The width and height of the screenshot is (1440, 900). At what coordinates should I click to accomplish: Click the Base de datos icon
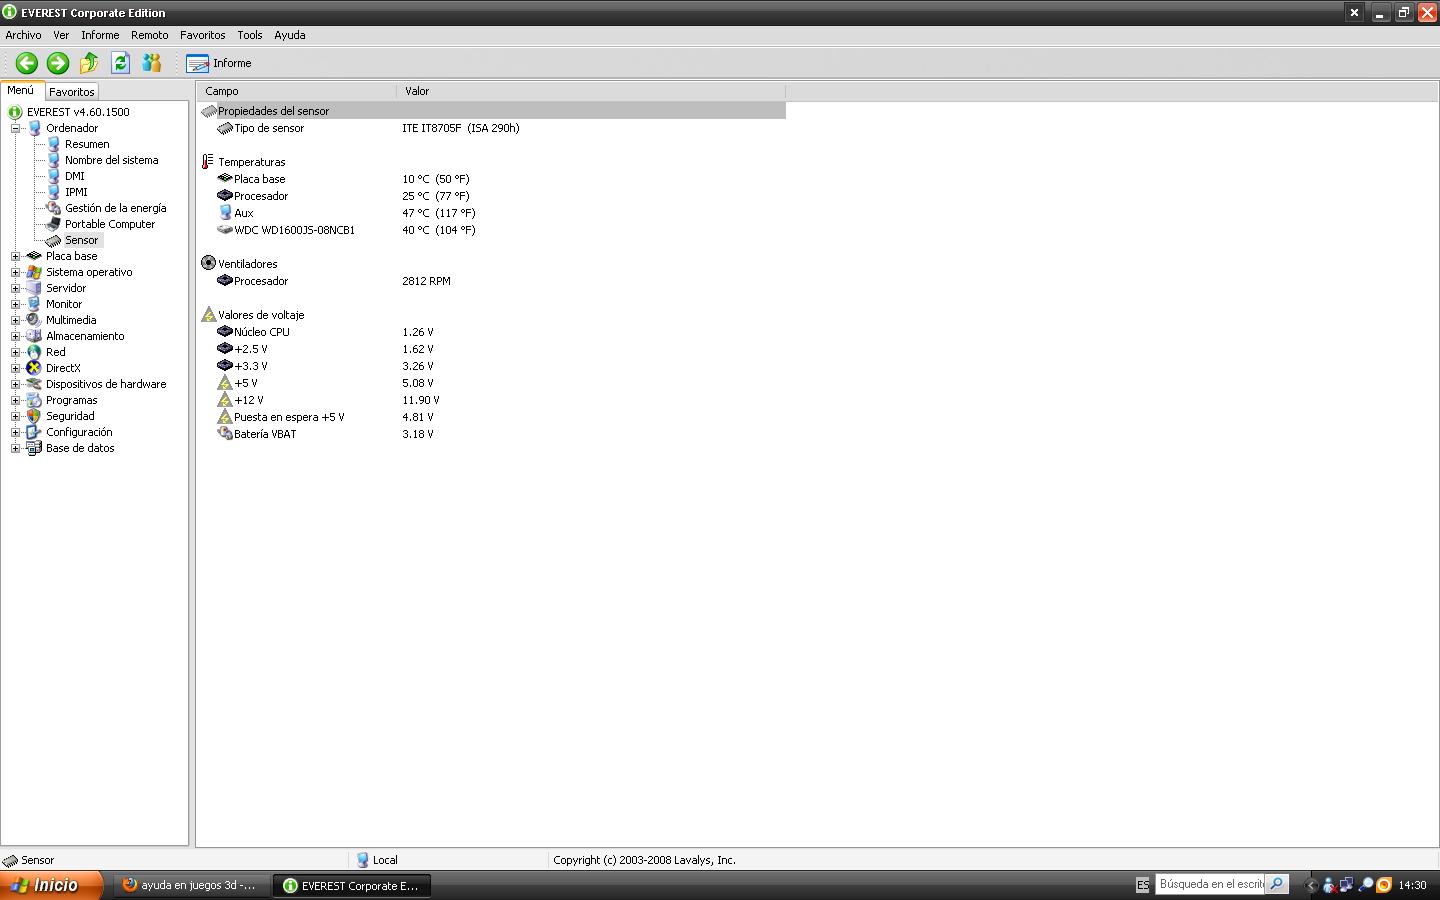[x=34, y=448]
